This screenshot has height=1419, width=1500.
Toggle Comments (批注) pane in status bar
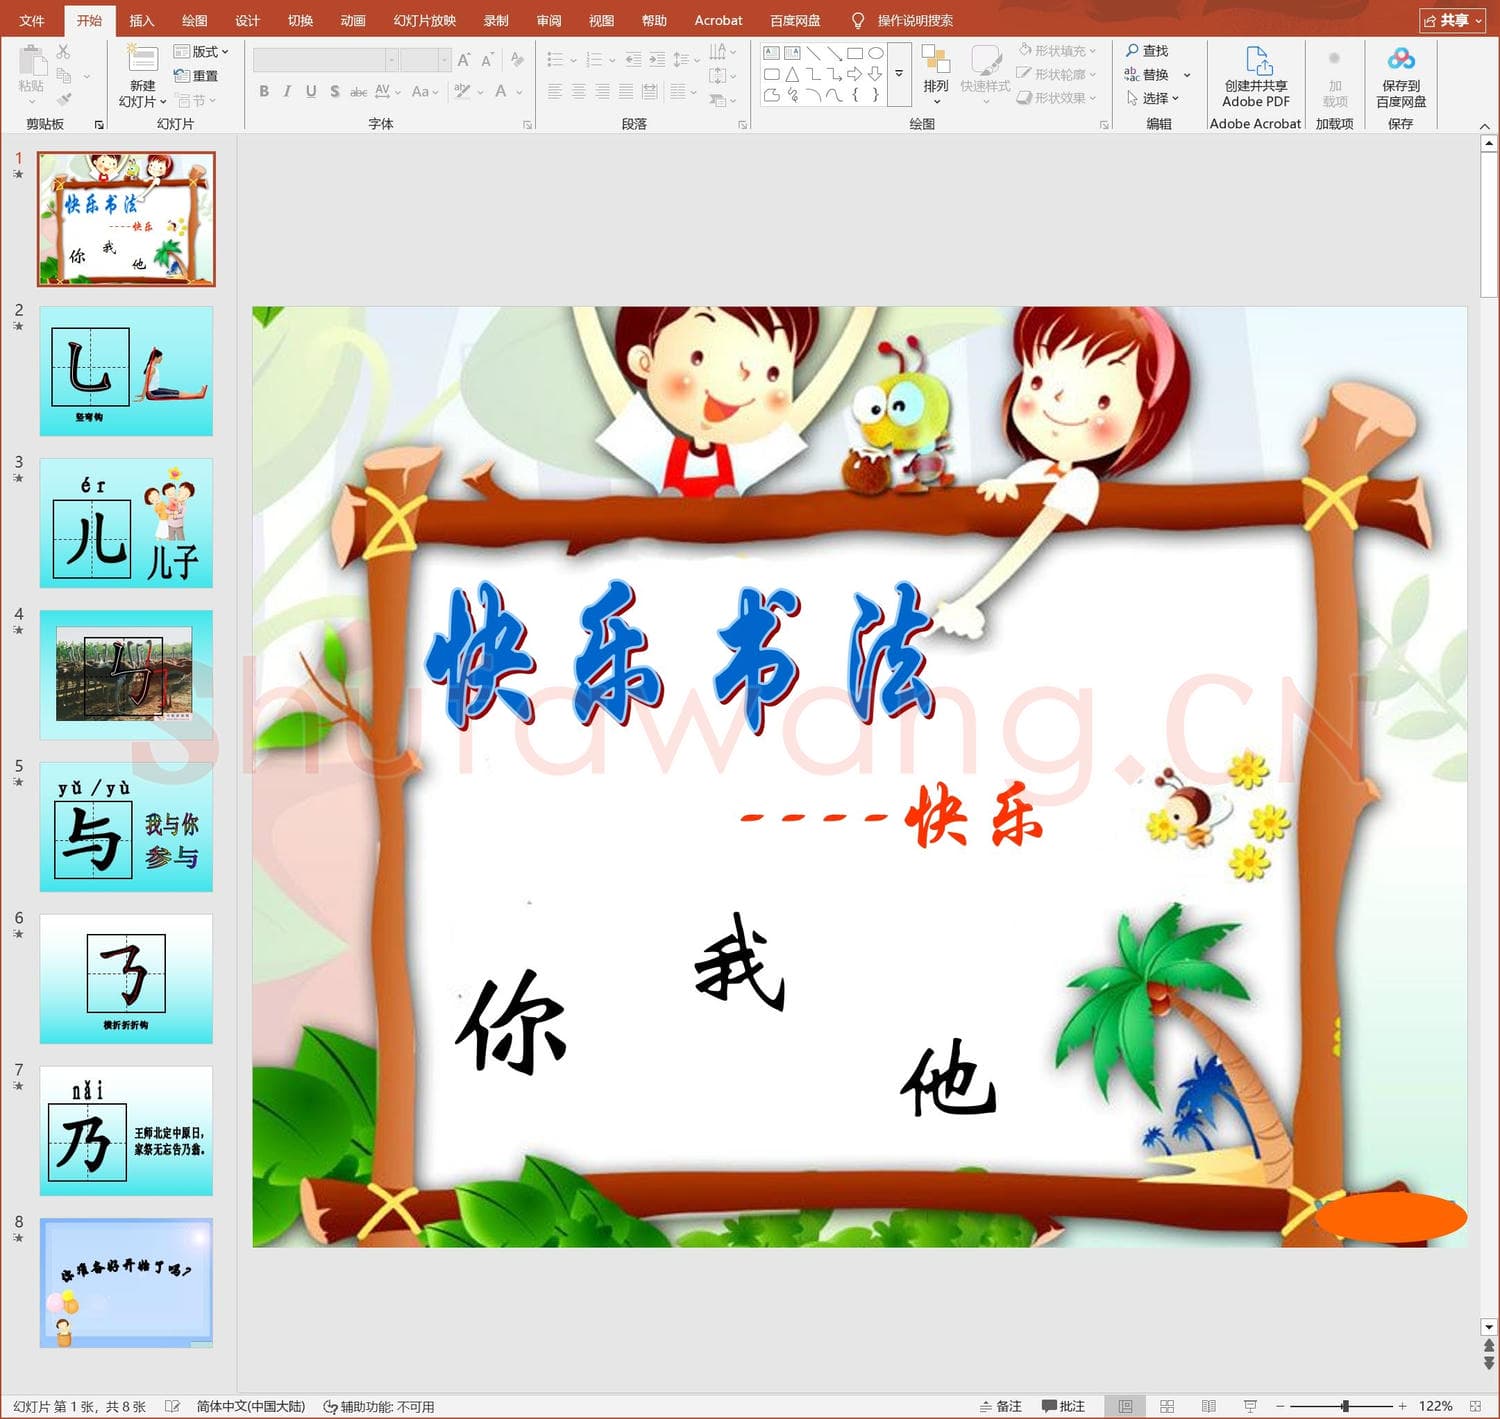(x=1063, y=1406)
